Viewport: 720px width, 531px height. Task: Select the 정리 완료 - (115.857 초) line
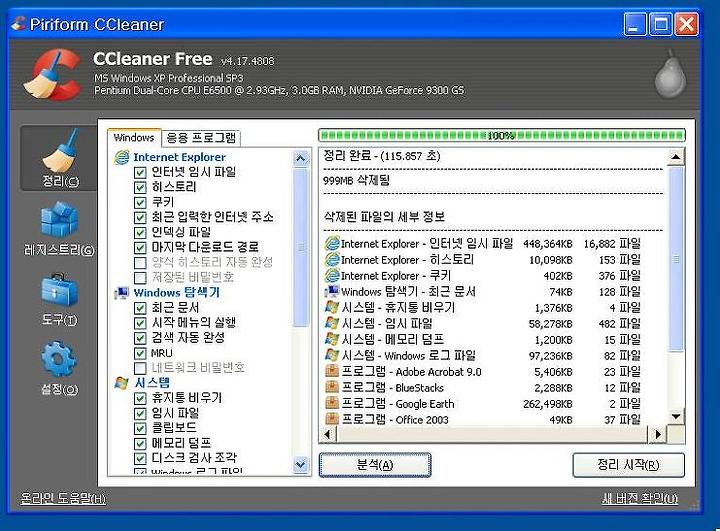[382, 156]
